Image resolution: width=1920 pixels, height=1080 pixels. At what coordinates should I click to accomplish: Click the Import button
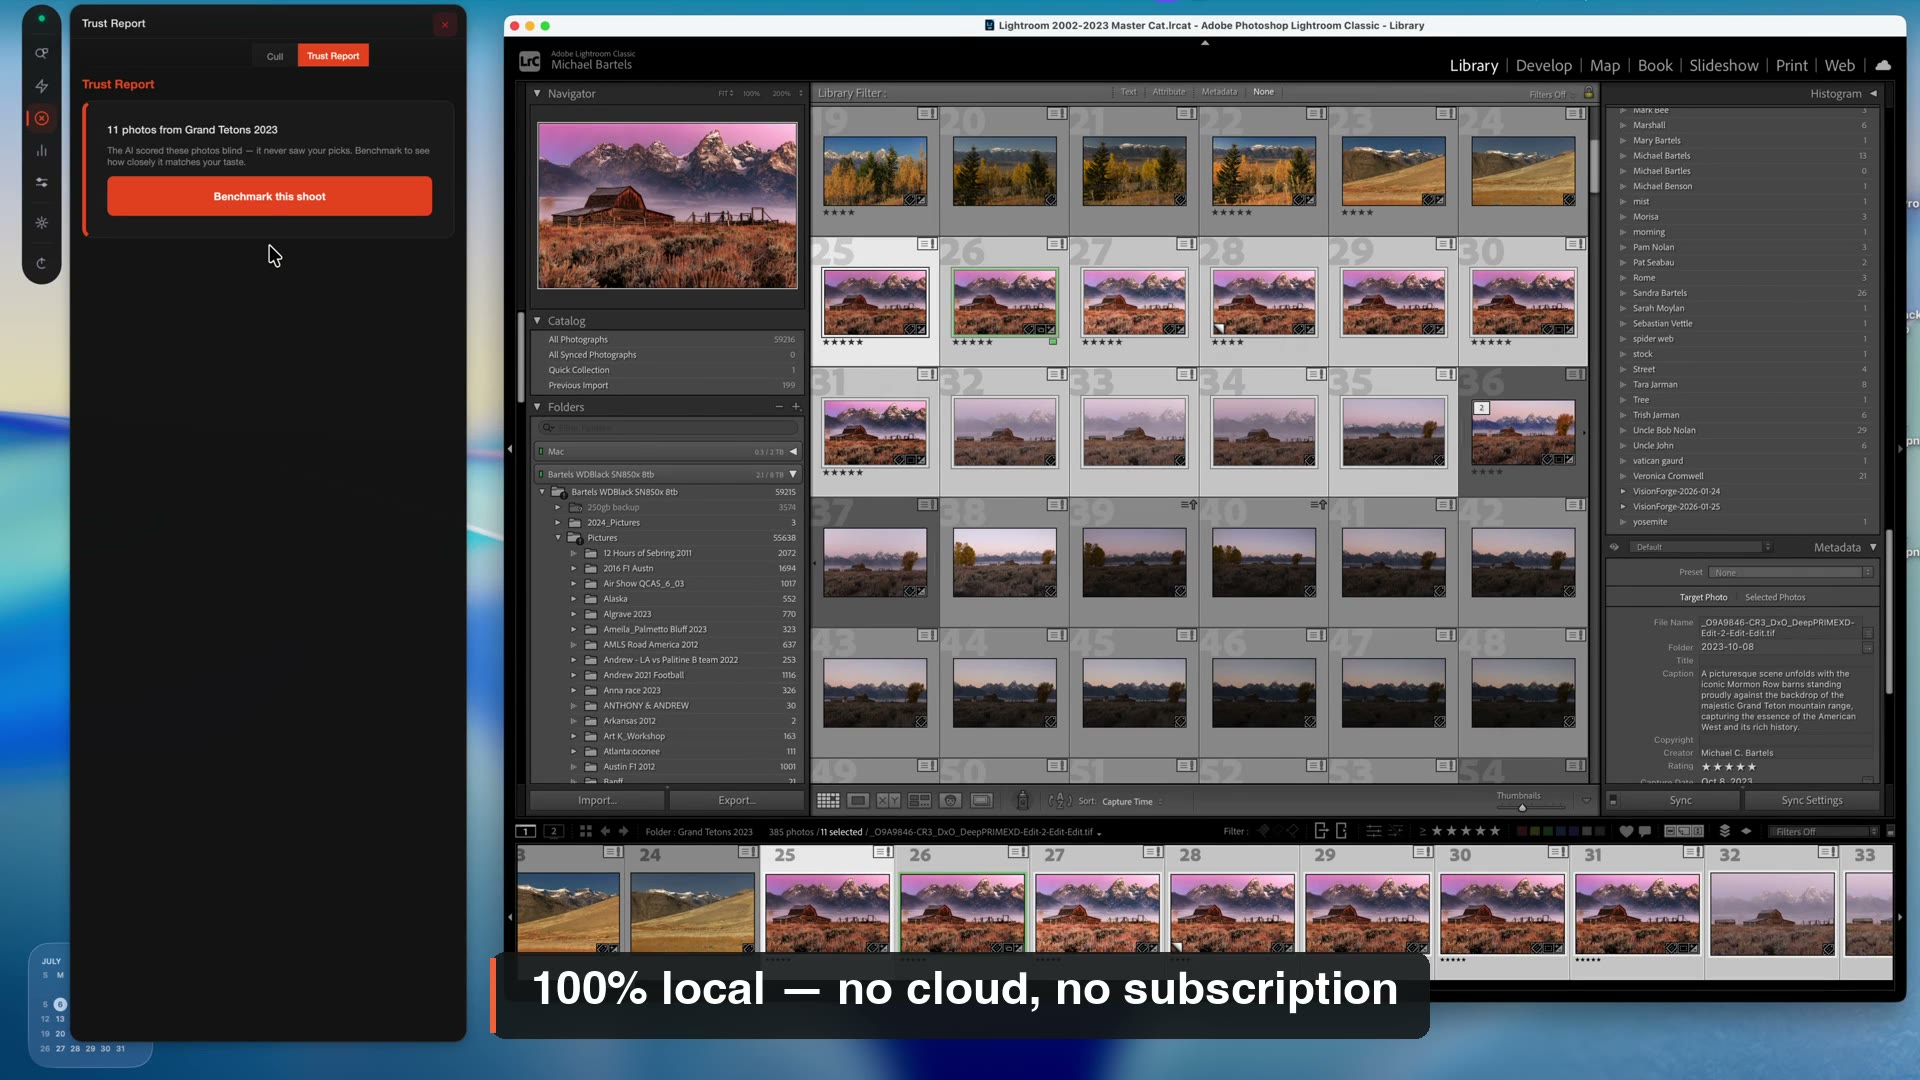[x=597, y=800]
